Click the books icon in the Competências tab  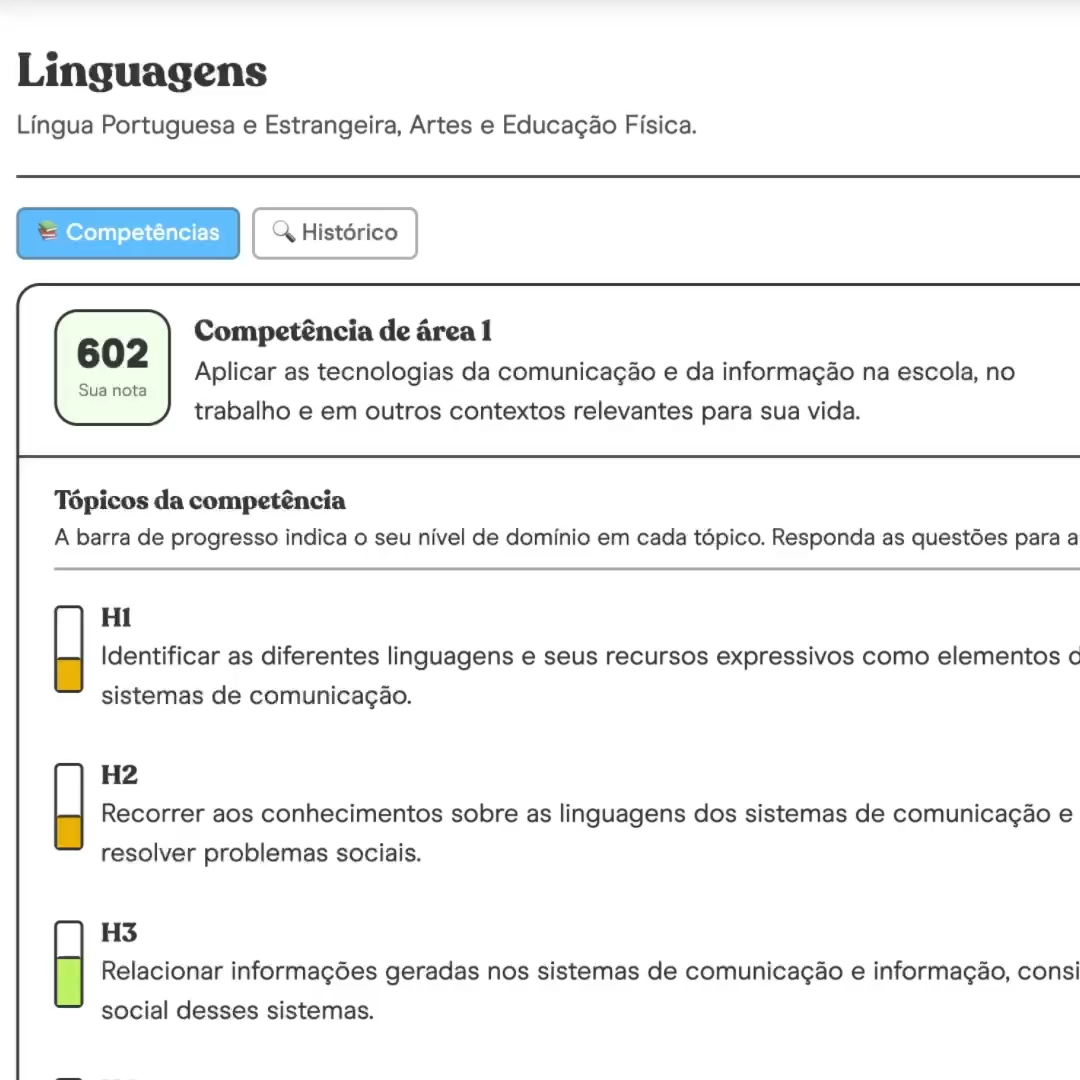(x=48, y=232)
